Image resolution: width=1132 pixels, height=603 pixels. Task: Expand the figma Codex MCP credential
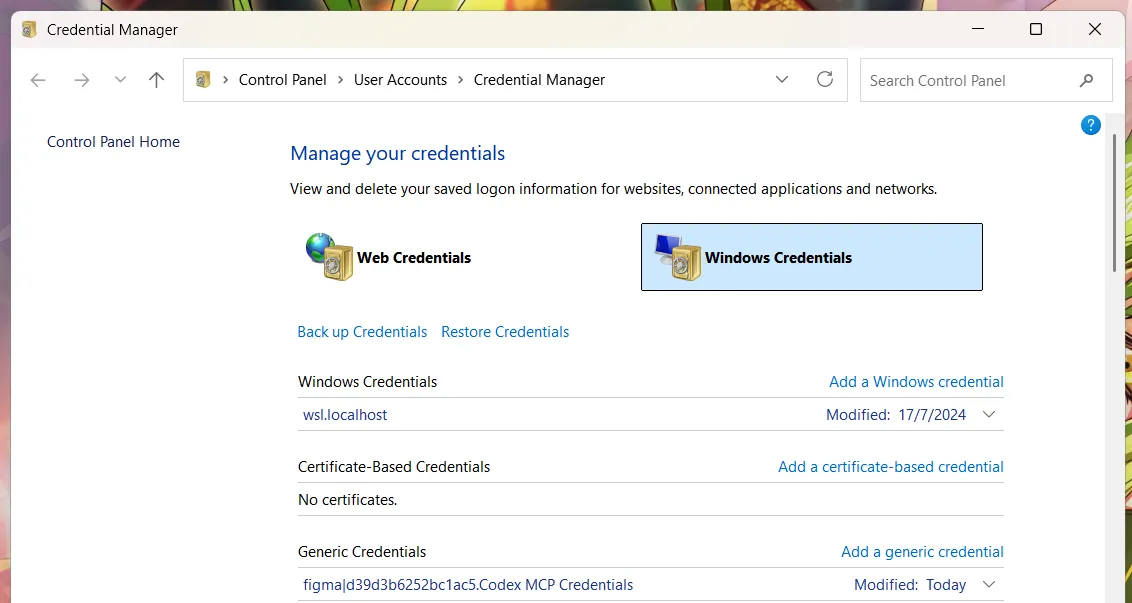pos(989,585)
